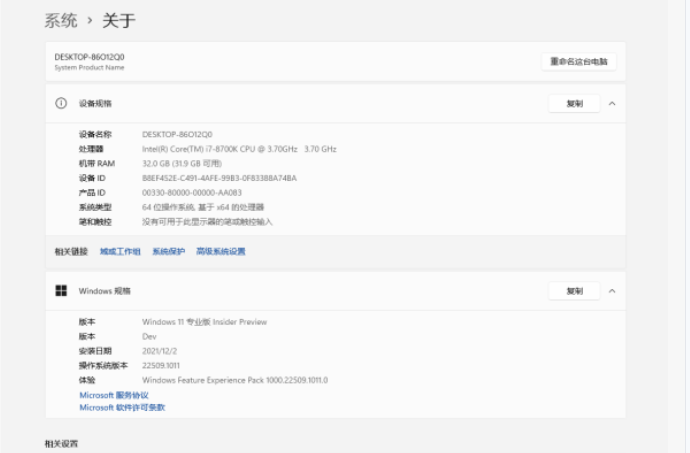The image size is (690, 453).
Task: Click the 相关设置 heading
Action: pos(61,444)
